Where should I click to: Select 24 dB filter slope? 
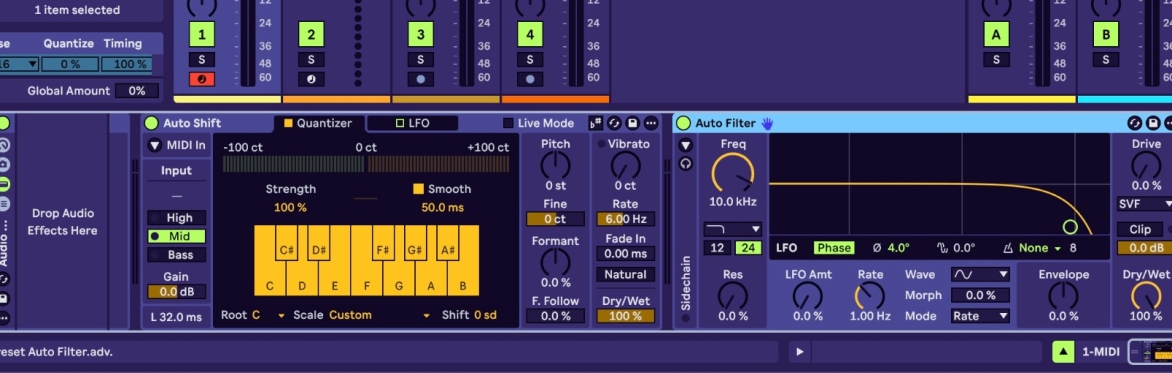(748, 248)
